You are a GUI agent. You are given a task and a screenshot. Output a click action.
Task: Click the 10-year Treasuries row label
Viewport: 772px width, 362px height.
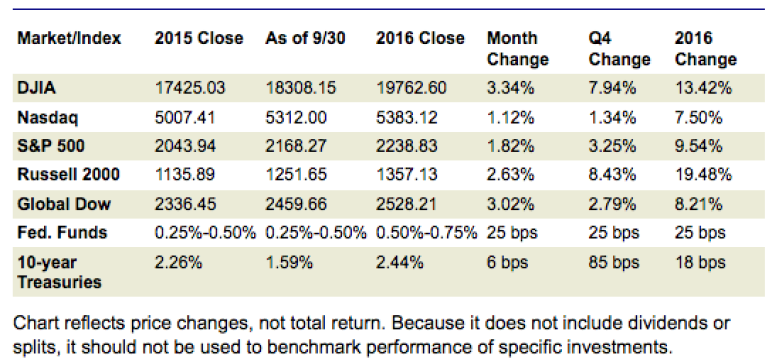[x=60, y=272]
